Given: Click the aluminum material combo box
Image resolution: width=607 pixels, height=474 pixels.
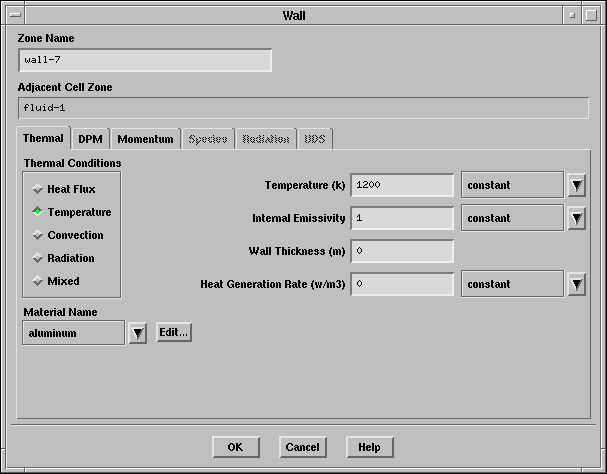Looking at the screenshot, I should click(74, 333).
